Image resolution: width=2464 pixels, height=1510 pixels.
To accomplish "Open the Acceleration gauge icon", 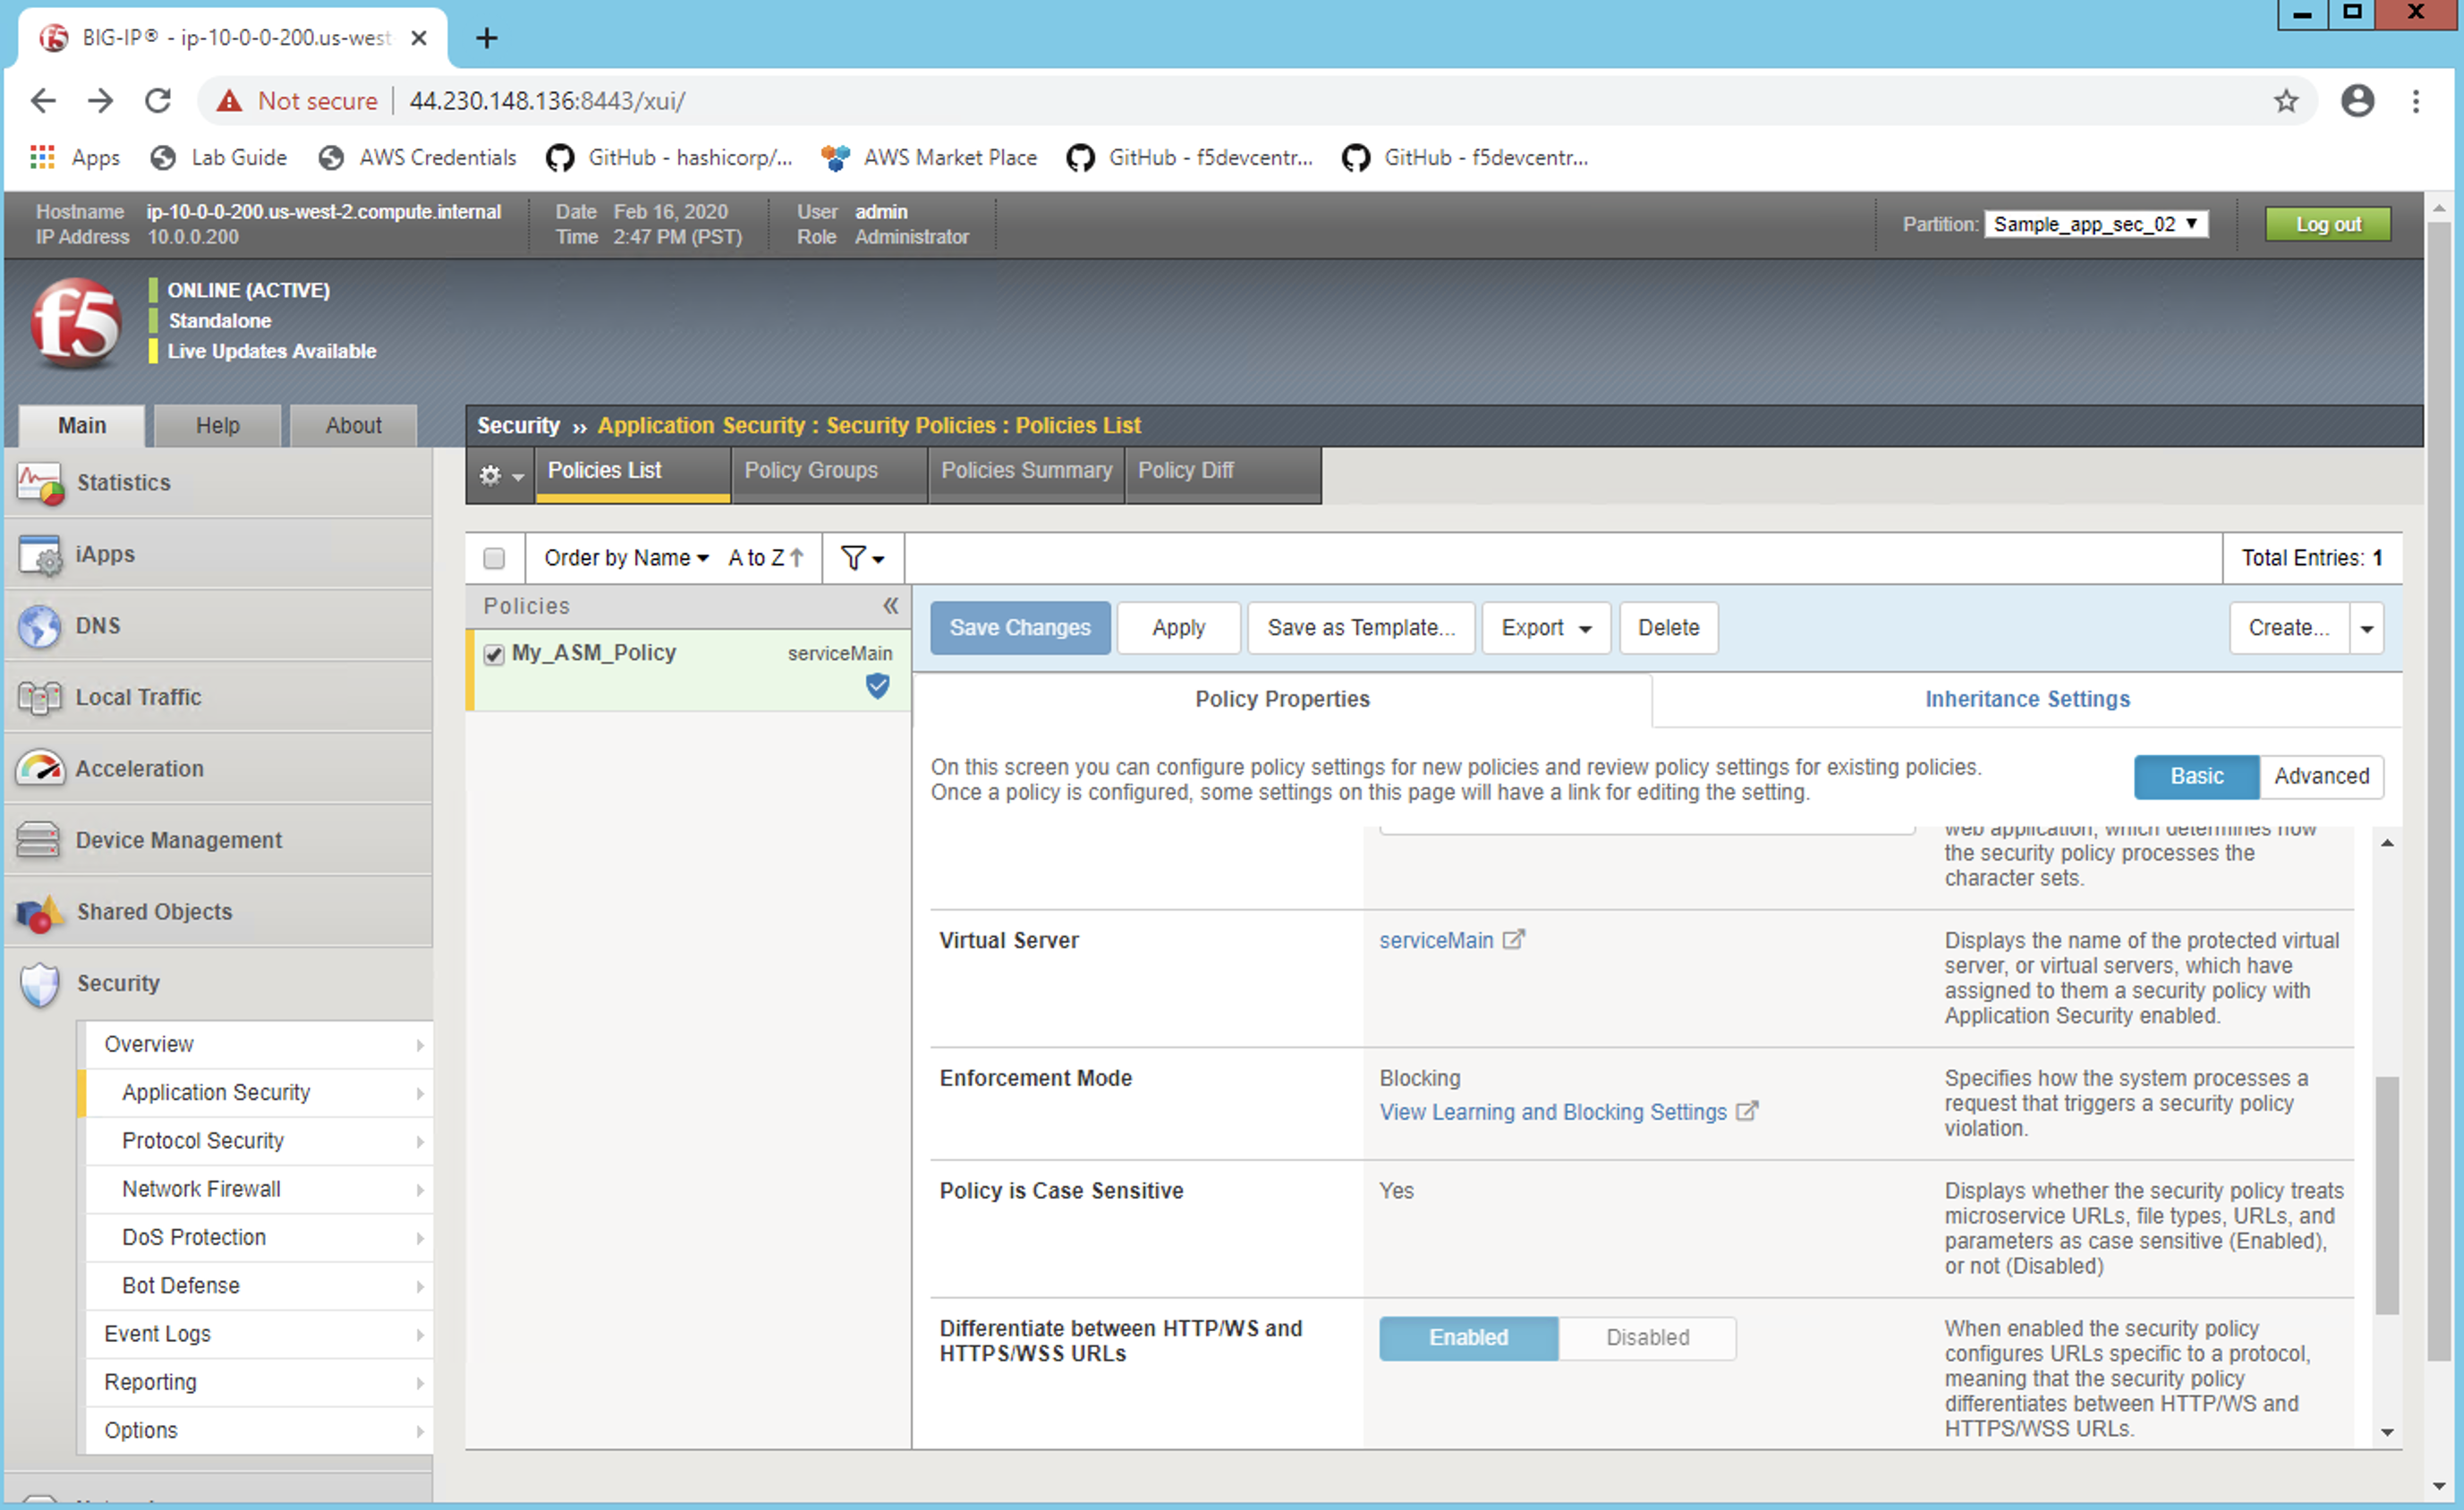I will 40,769.
